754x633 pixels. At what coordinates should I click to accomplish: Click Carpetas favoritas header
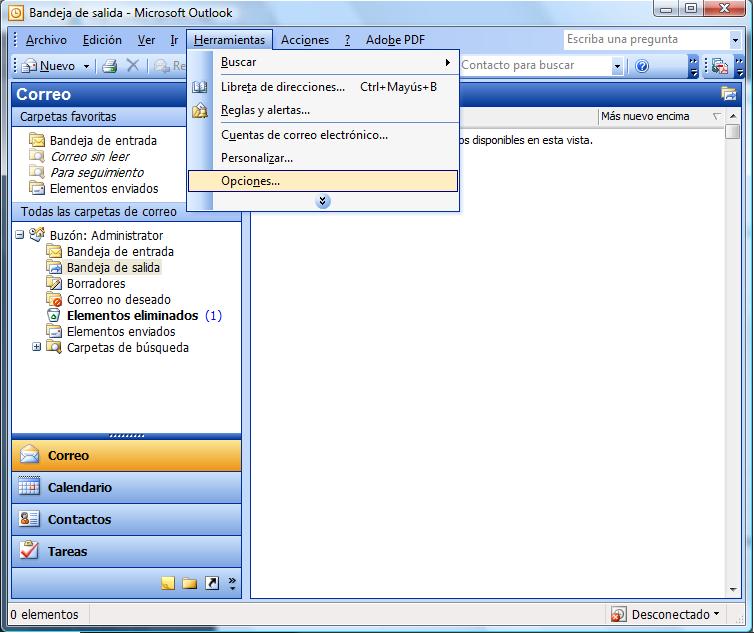(99, 117)
